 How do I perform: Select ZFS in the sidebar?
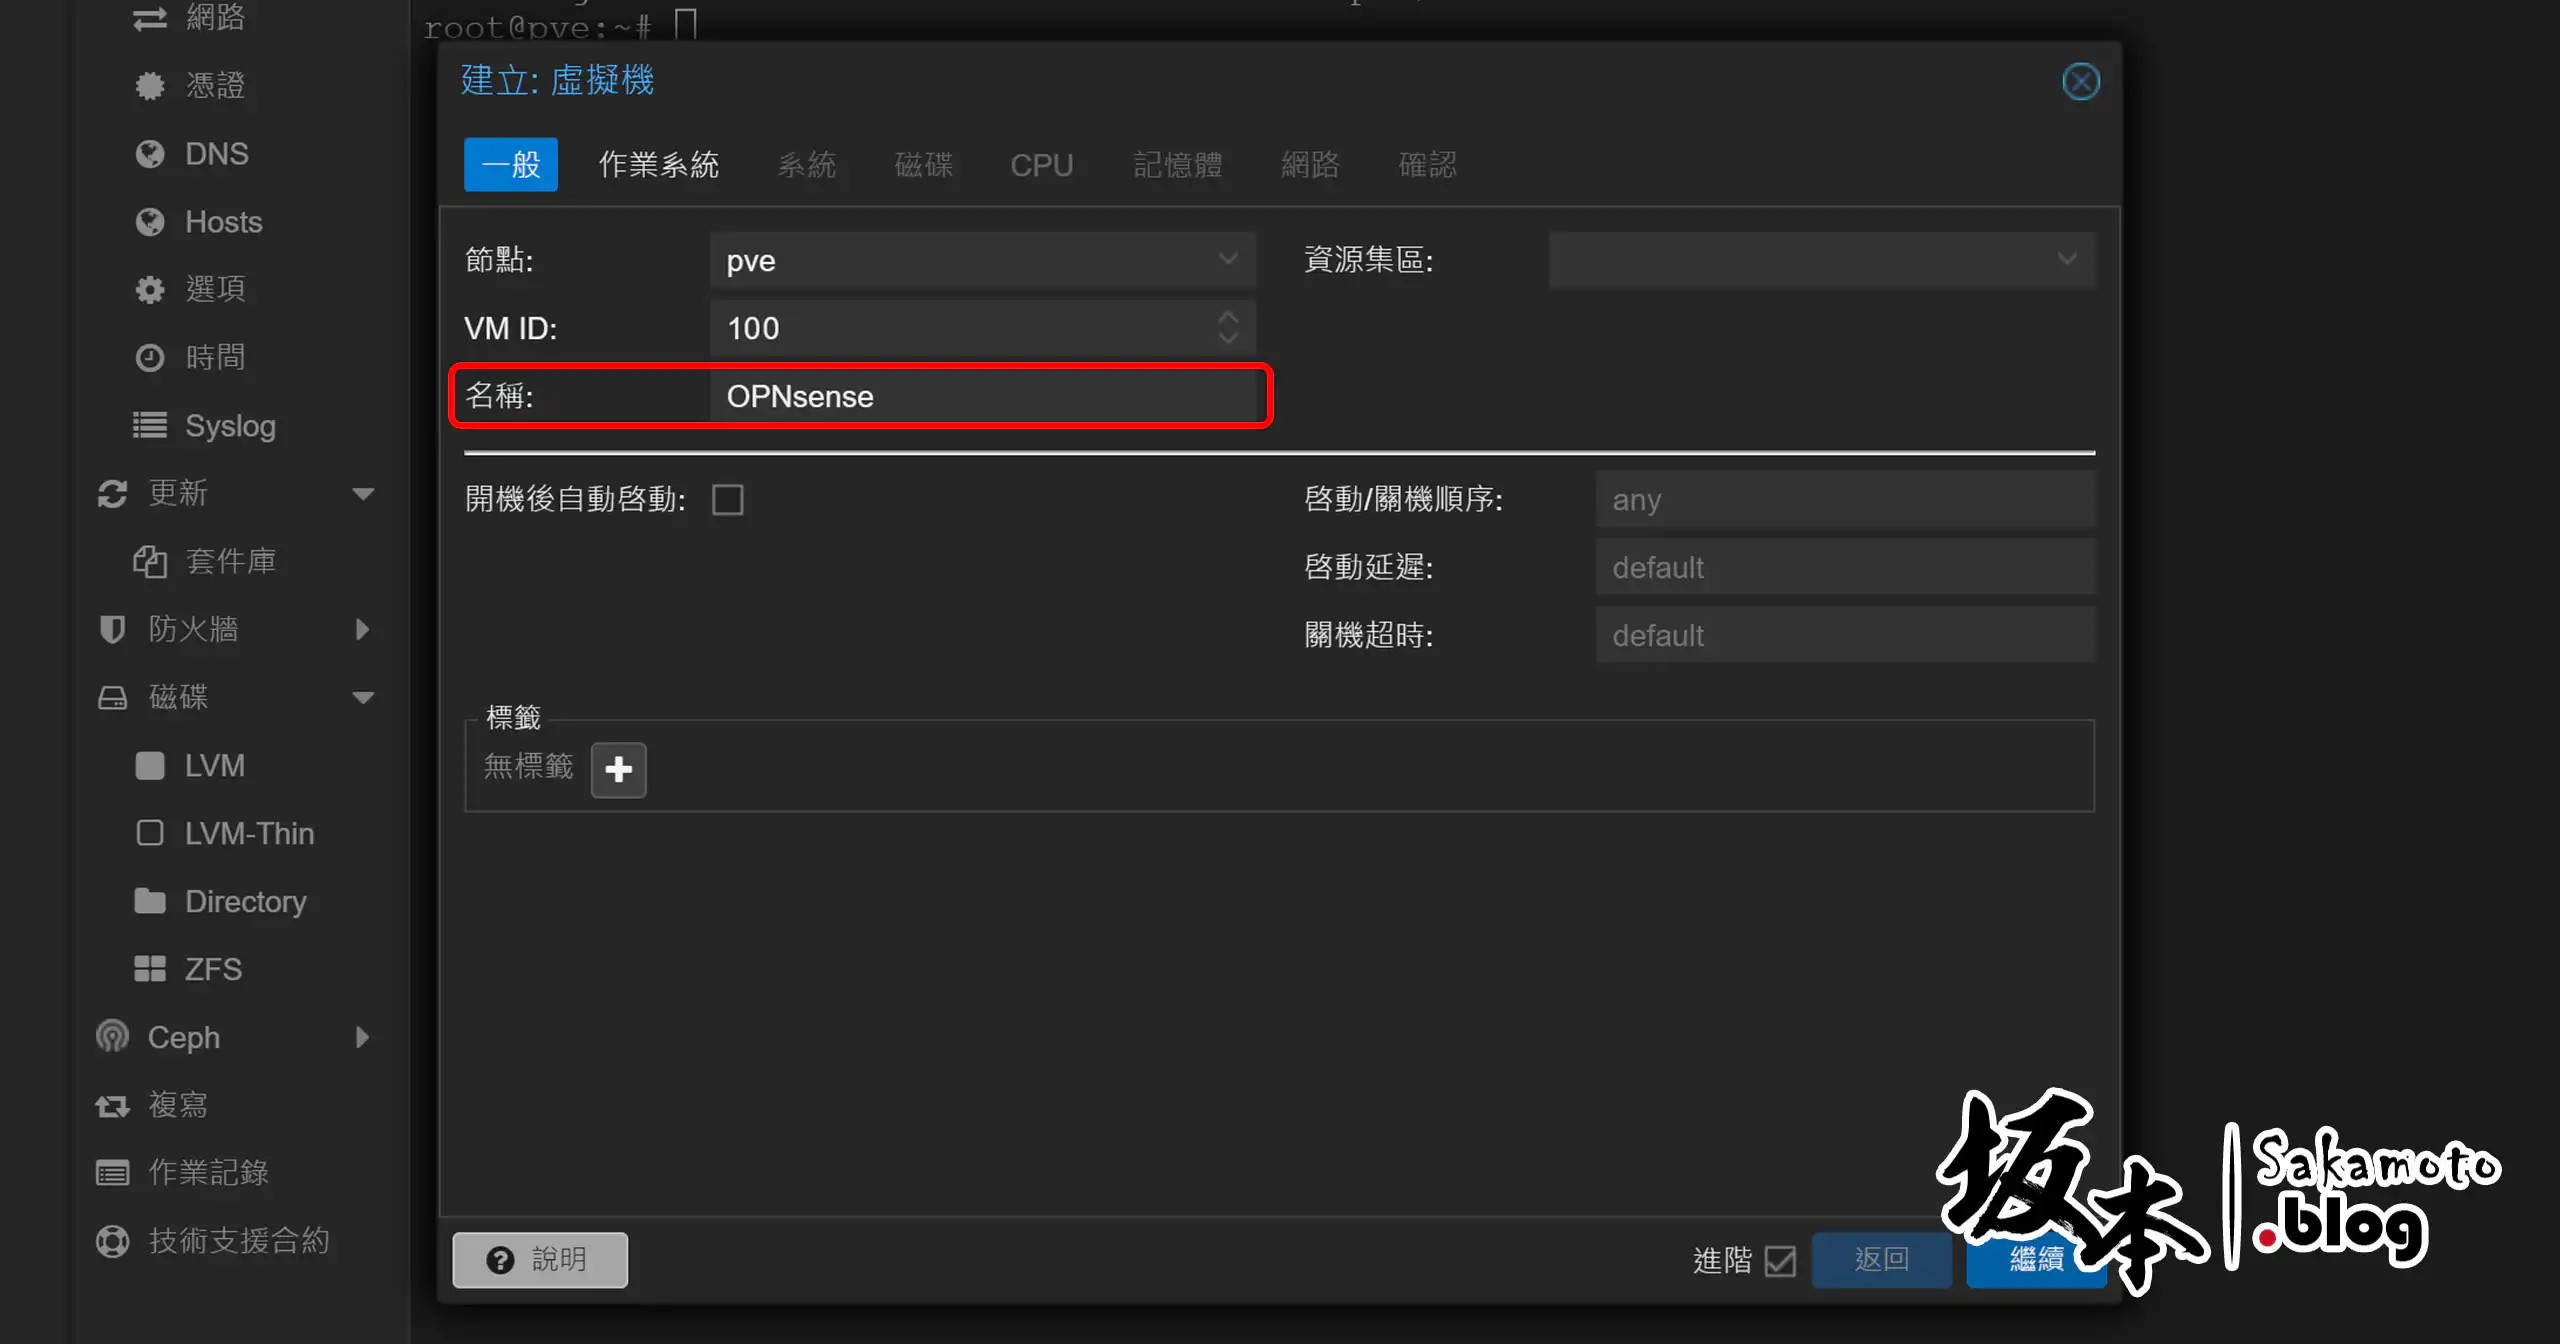click(x=212, y=968)
